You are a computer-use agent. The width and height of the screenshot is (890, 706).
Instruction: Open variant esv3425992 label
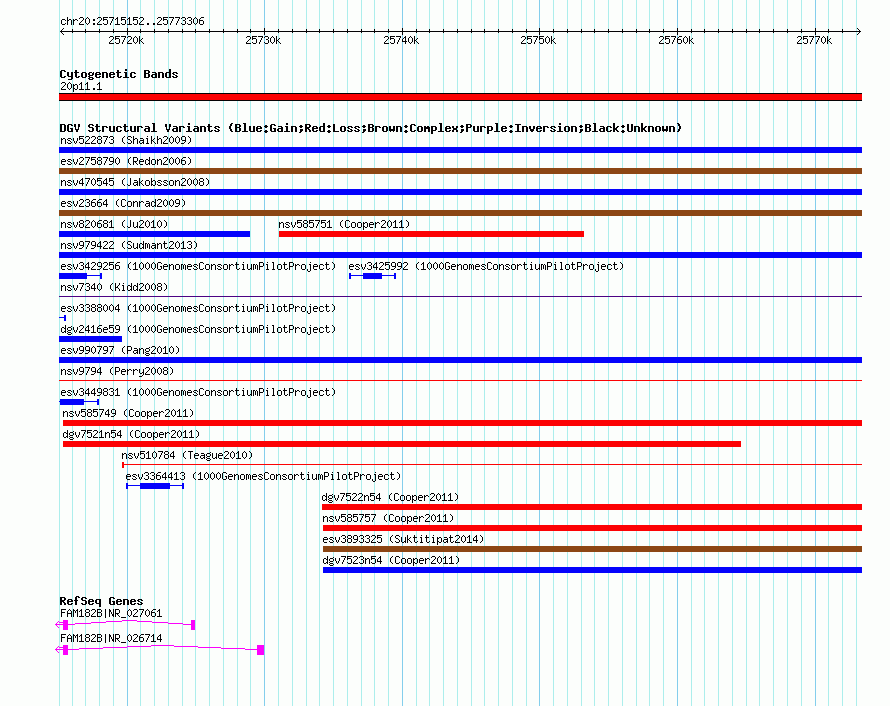pos(486,266)
